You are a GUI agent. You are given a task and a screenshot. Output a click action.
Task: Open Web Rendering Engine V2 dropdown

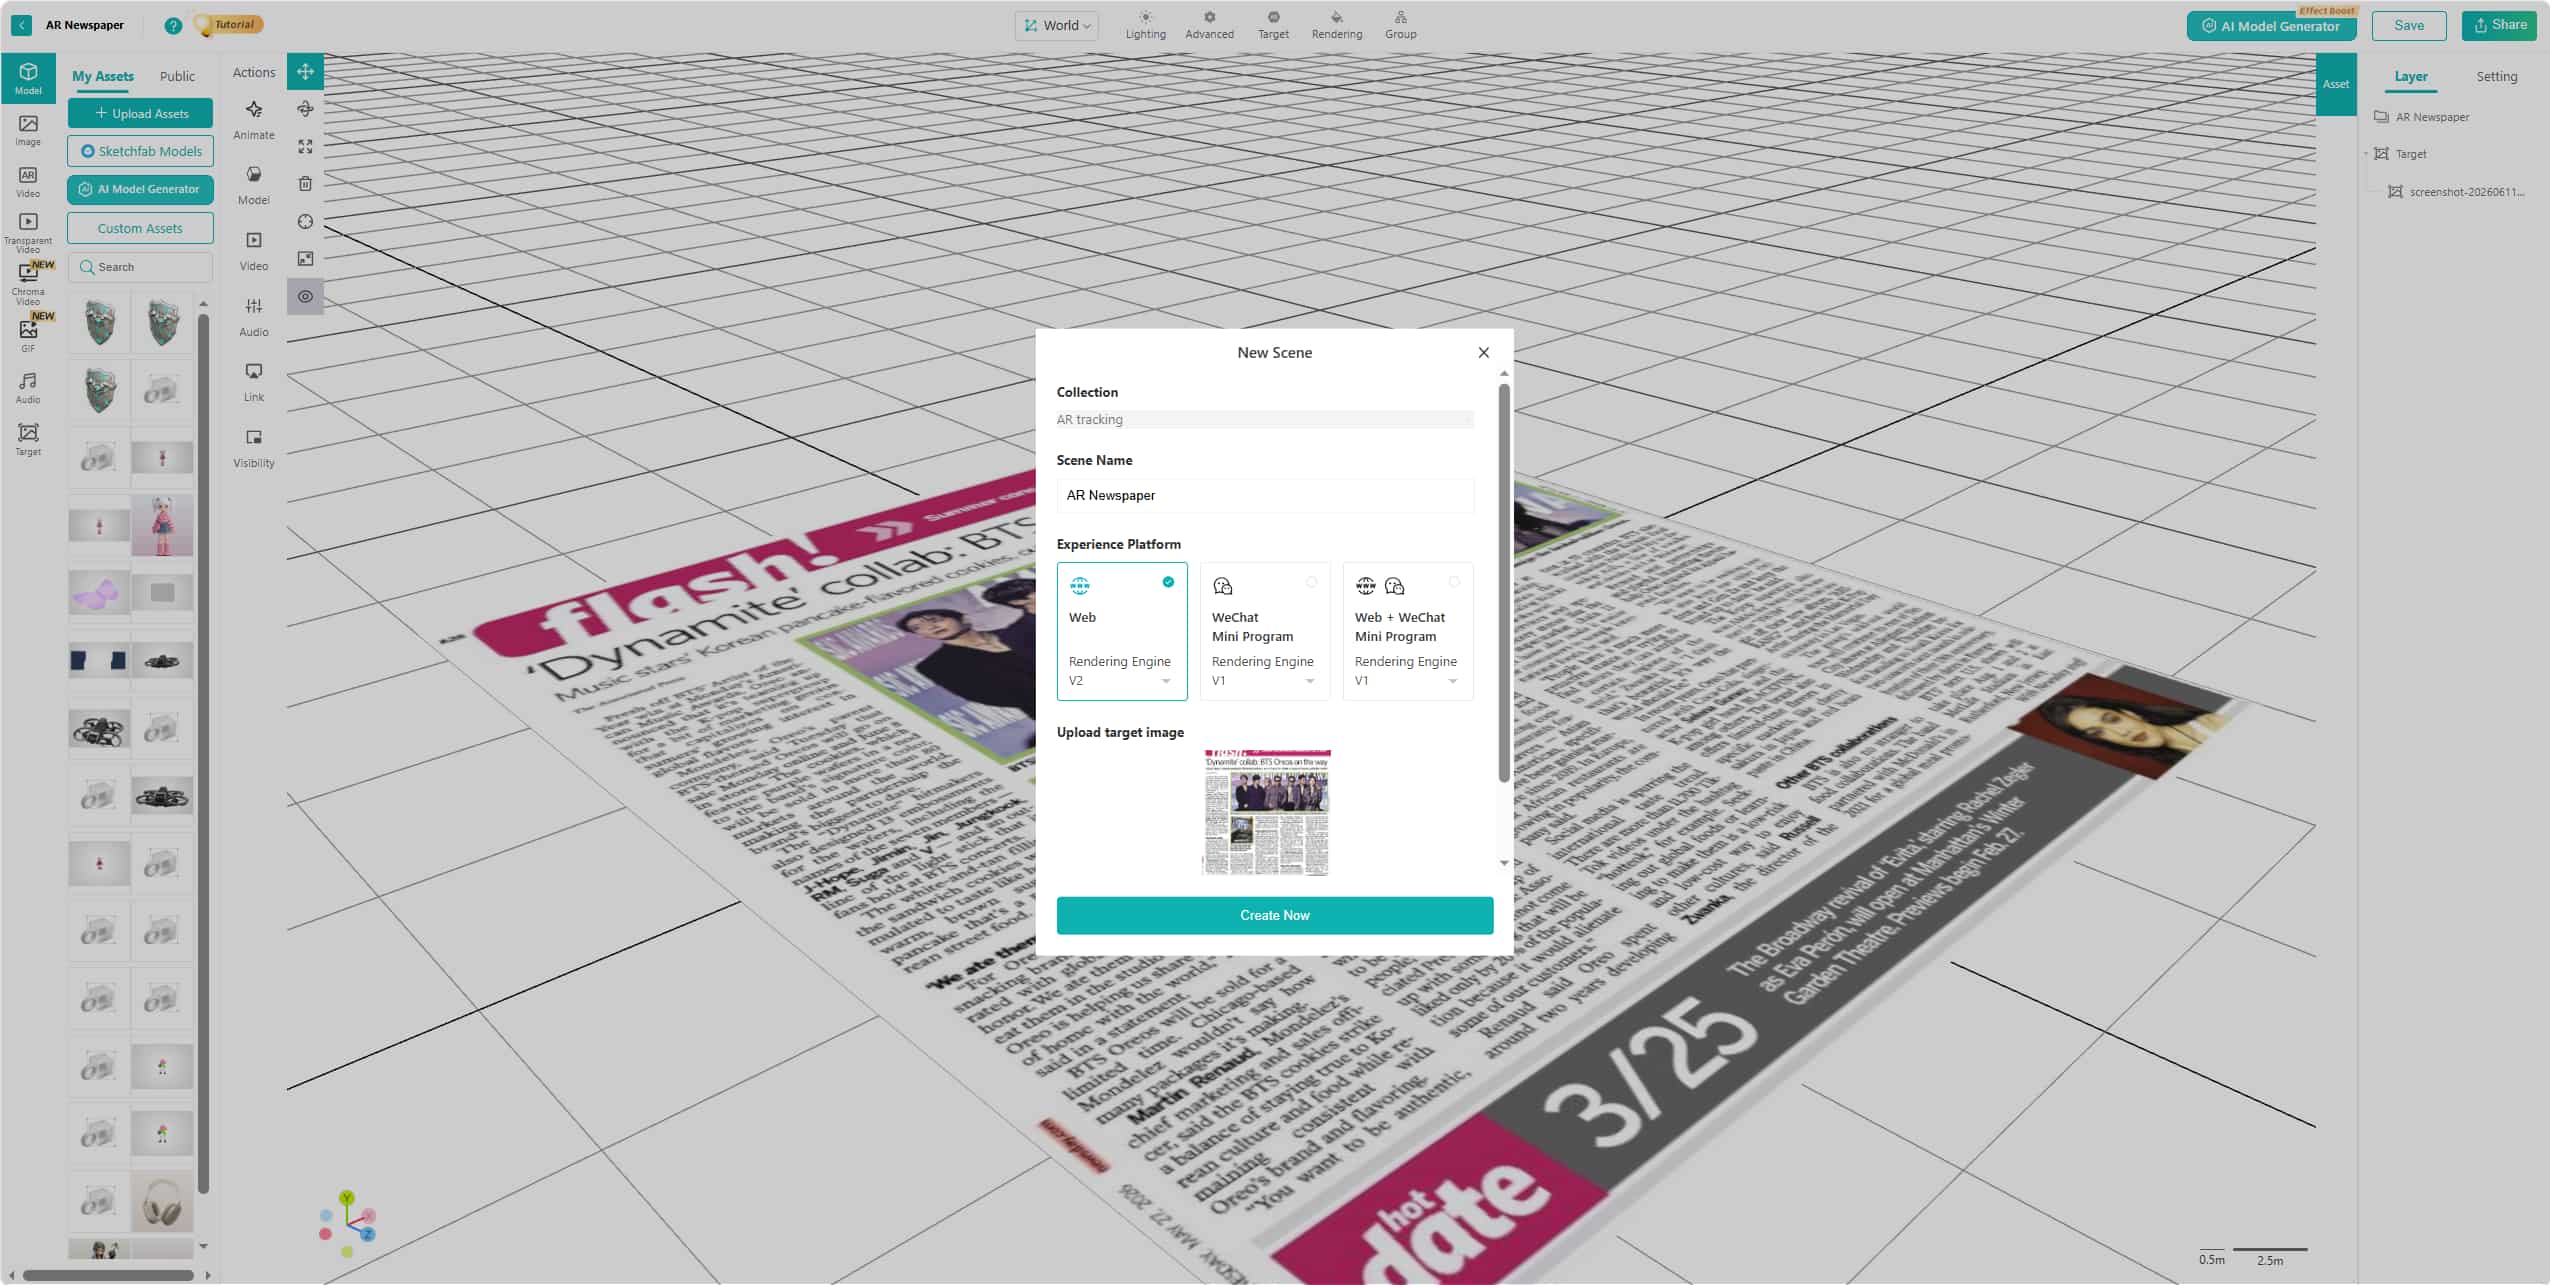pyautogui.click(x=1120, y=680)
